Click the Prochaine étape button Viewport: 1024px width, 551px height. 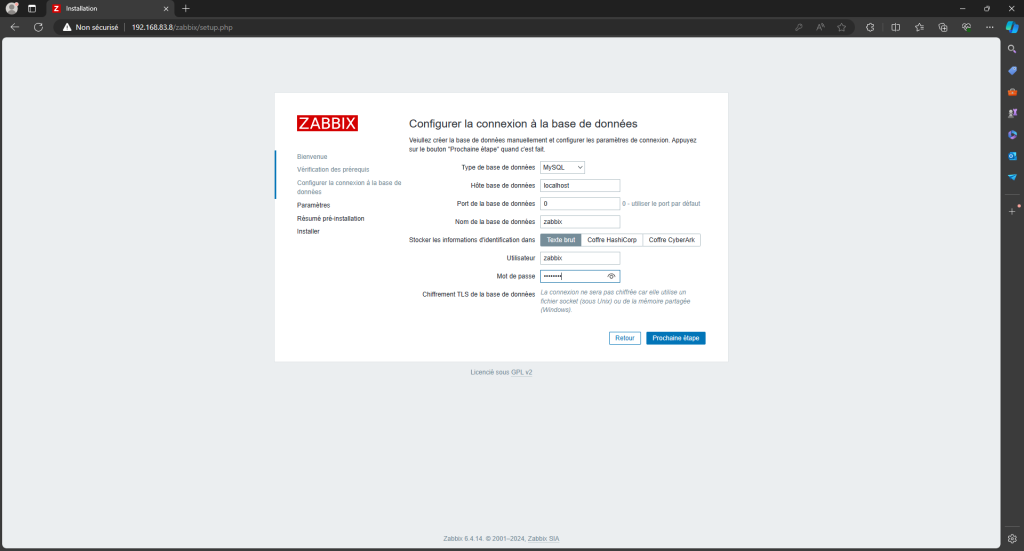[675, 338]
